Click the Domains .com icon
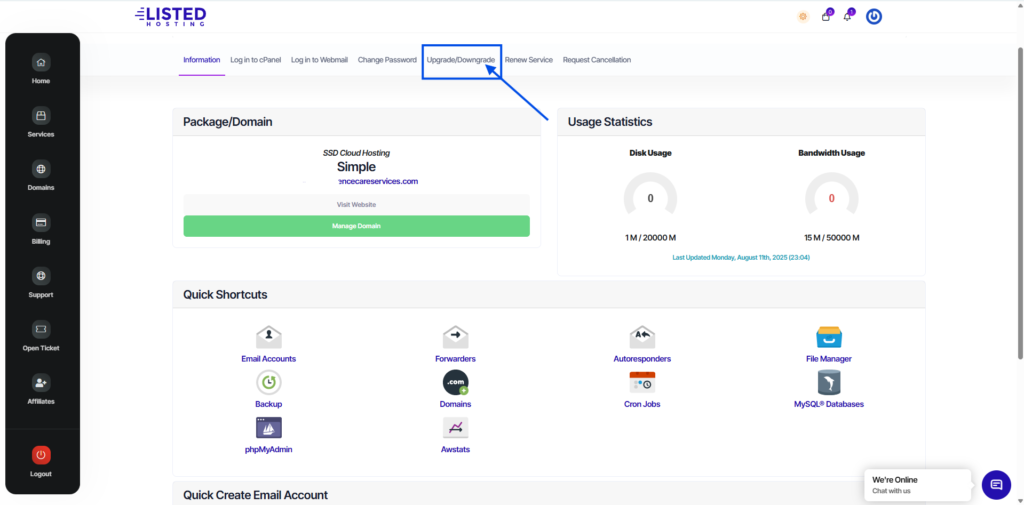This screenshot has width=1024, height=505. click(x=455, y=382)
